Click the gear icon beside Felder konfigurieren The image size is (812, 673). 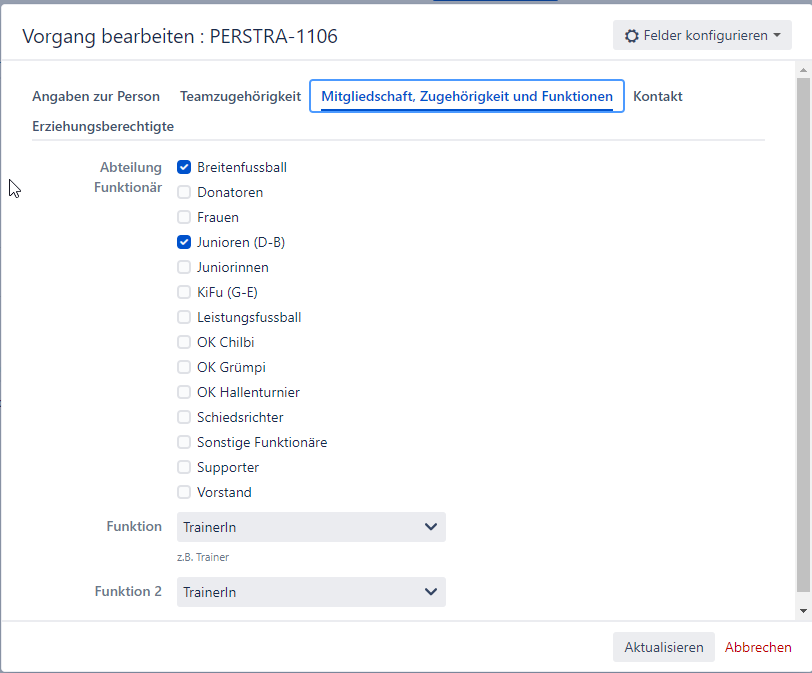(x=631, y=36)
